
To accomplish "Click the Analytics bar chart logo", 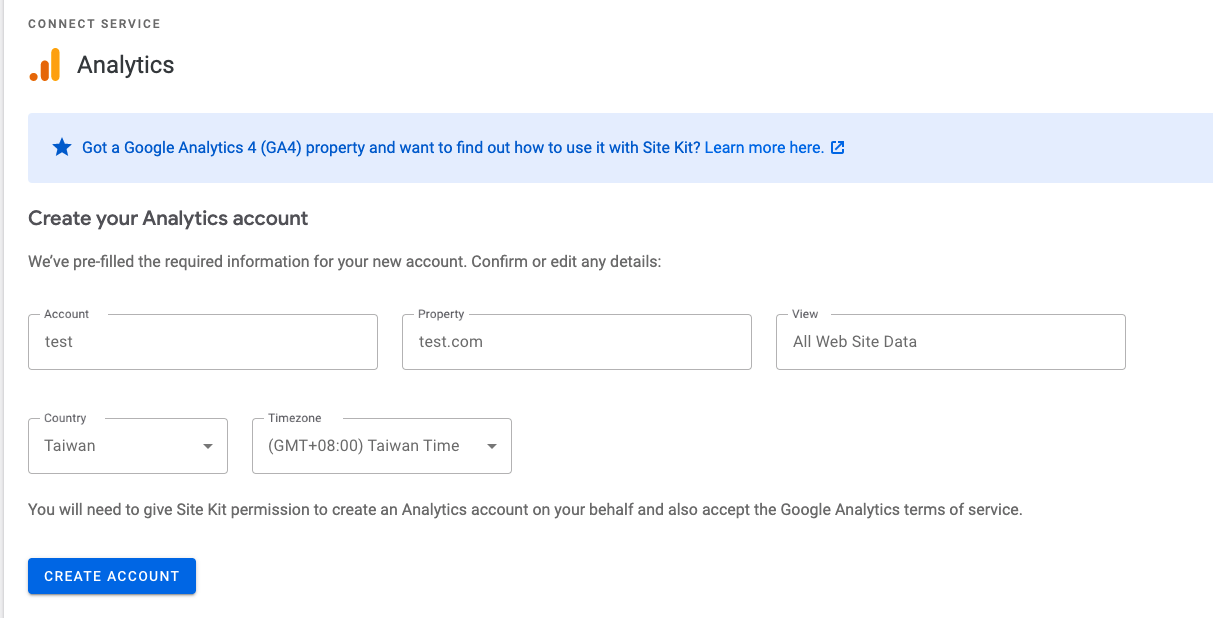I will pos(45,65).
